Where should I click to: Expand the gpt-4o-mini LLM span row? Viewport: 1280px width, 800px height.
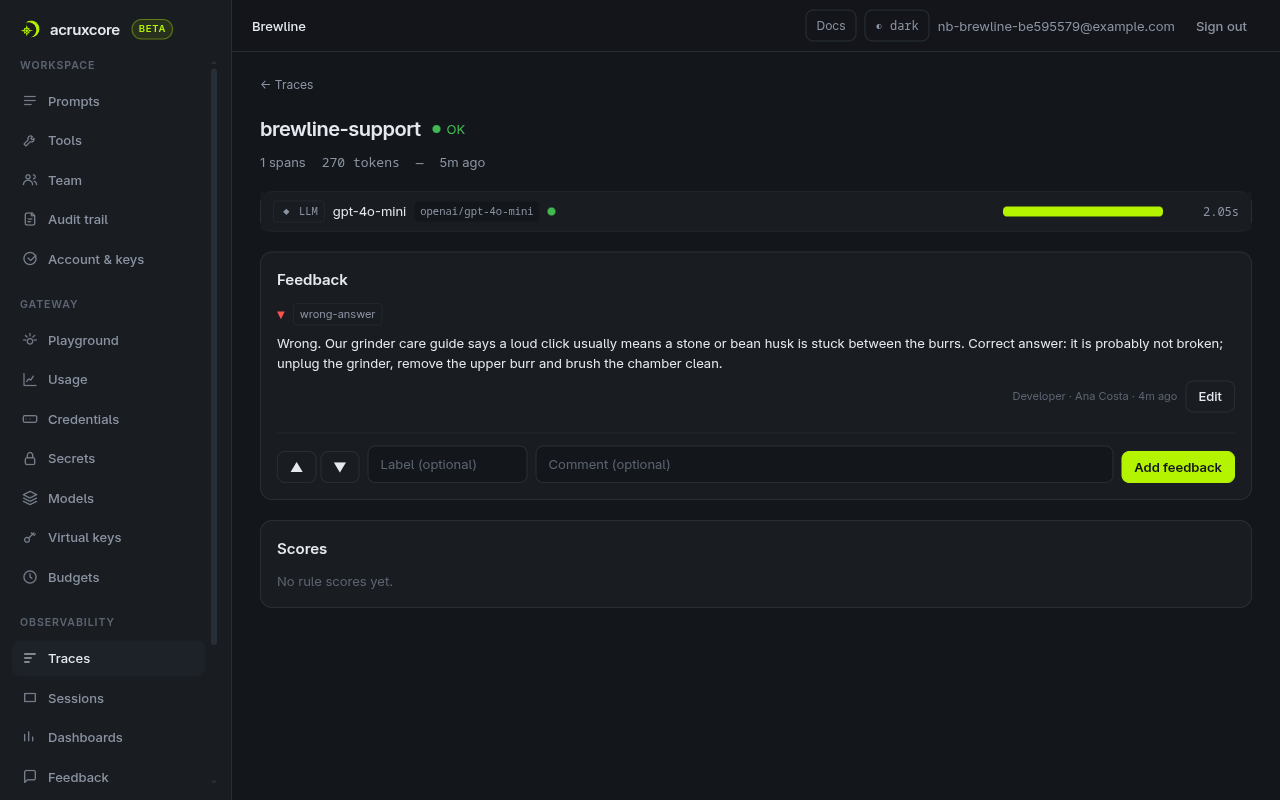point(756,211)
